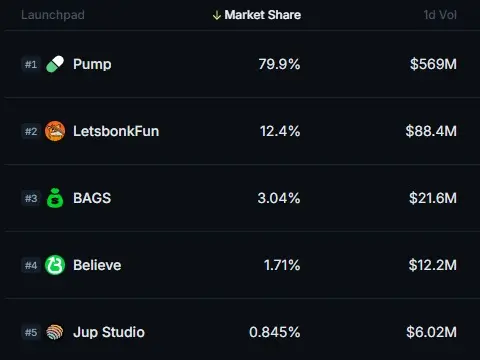This screenshot has height=360, width=480.
Task: Select the $88.4M volume value
Action: pyautogui.click(x=431, y=131)
